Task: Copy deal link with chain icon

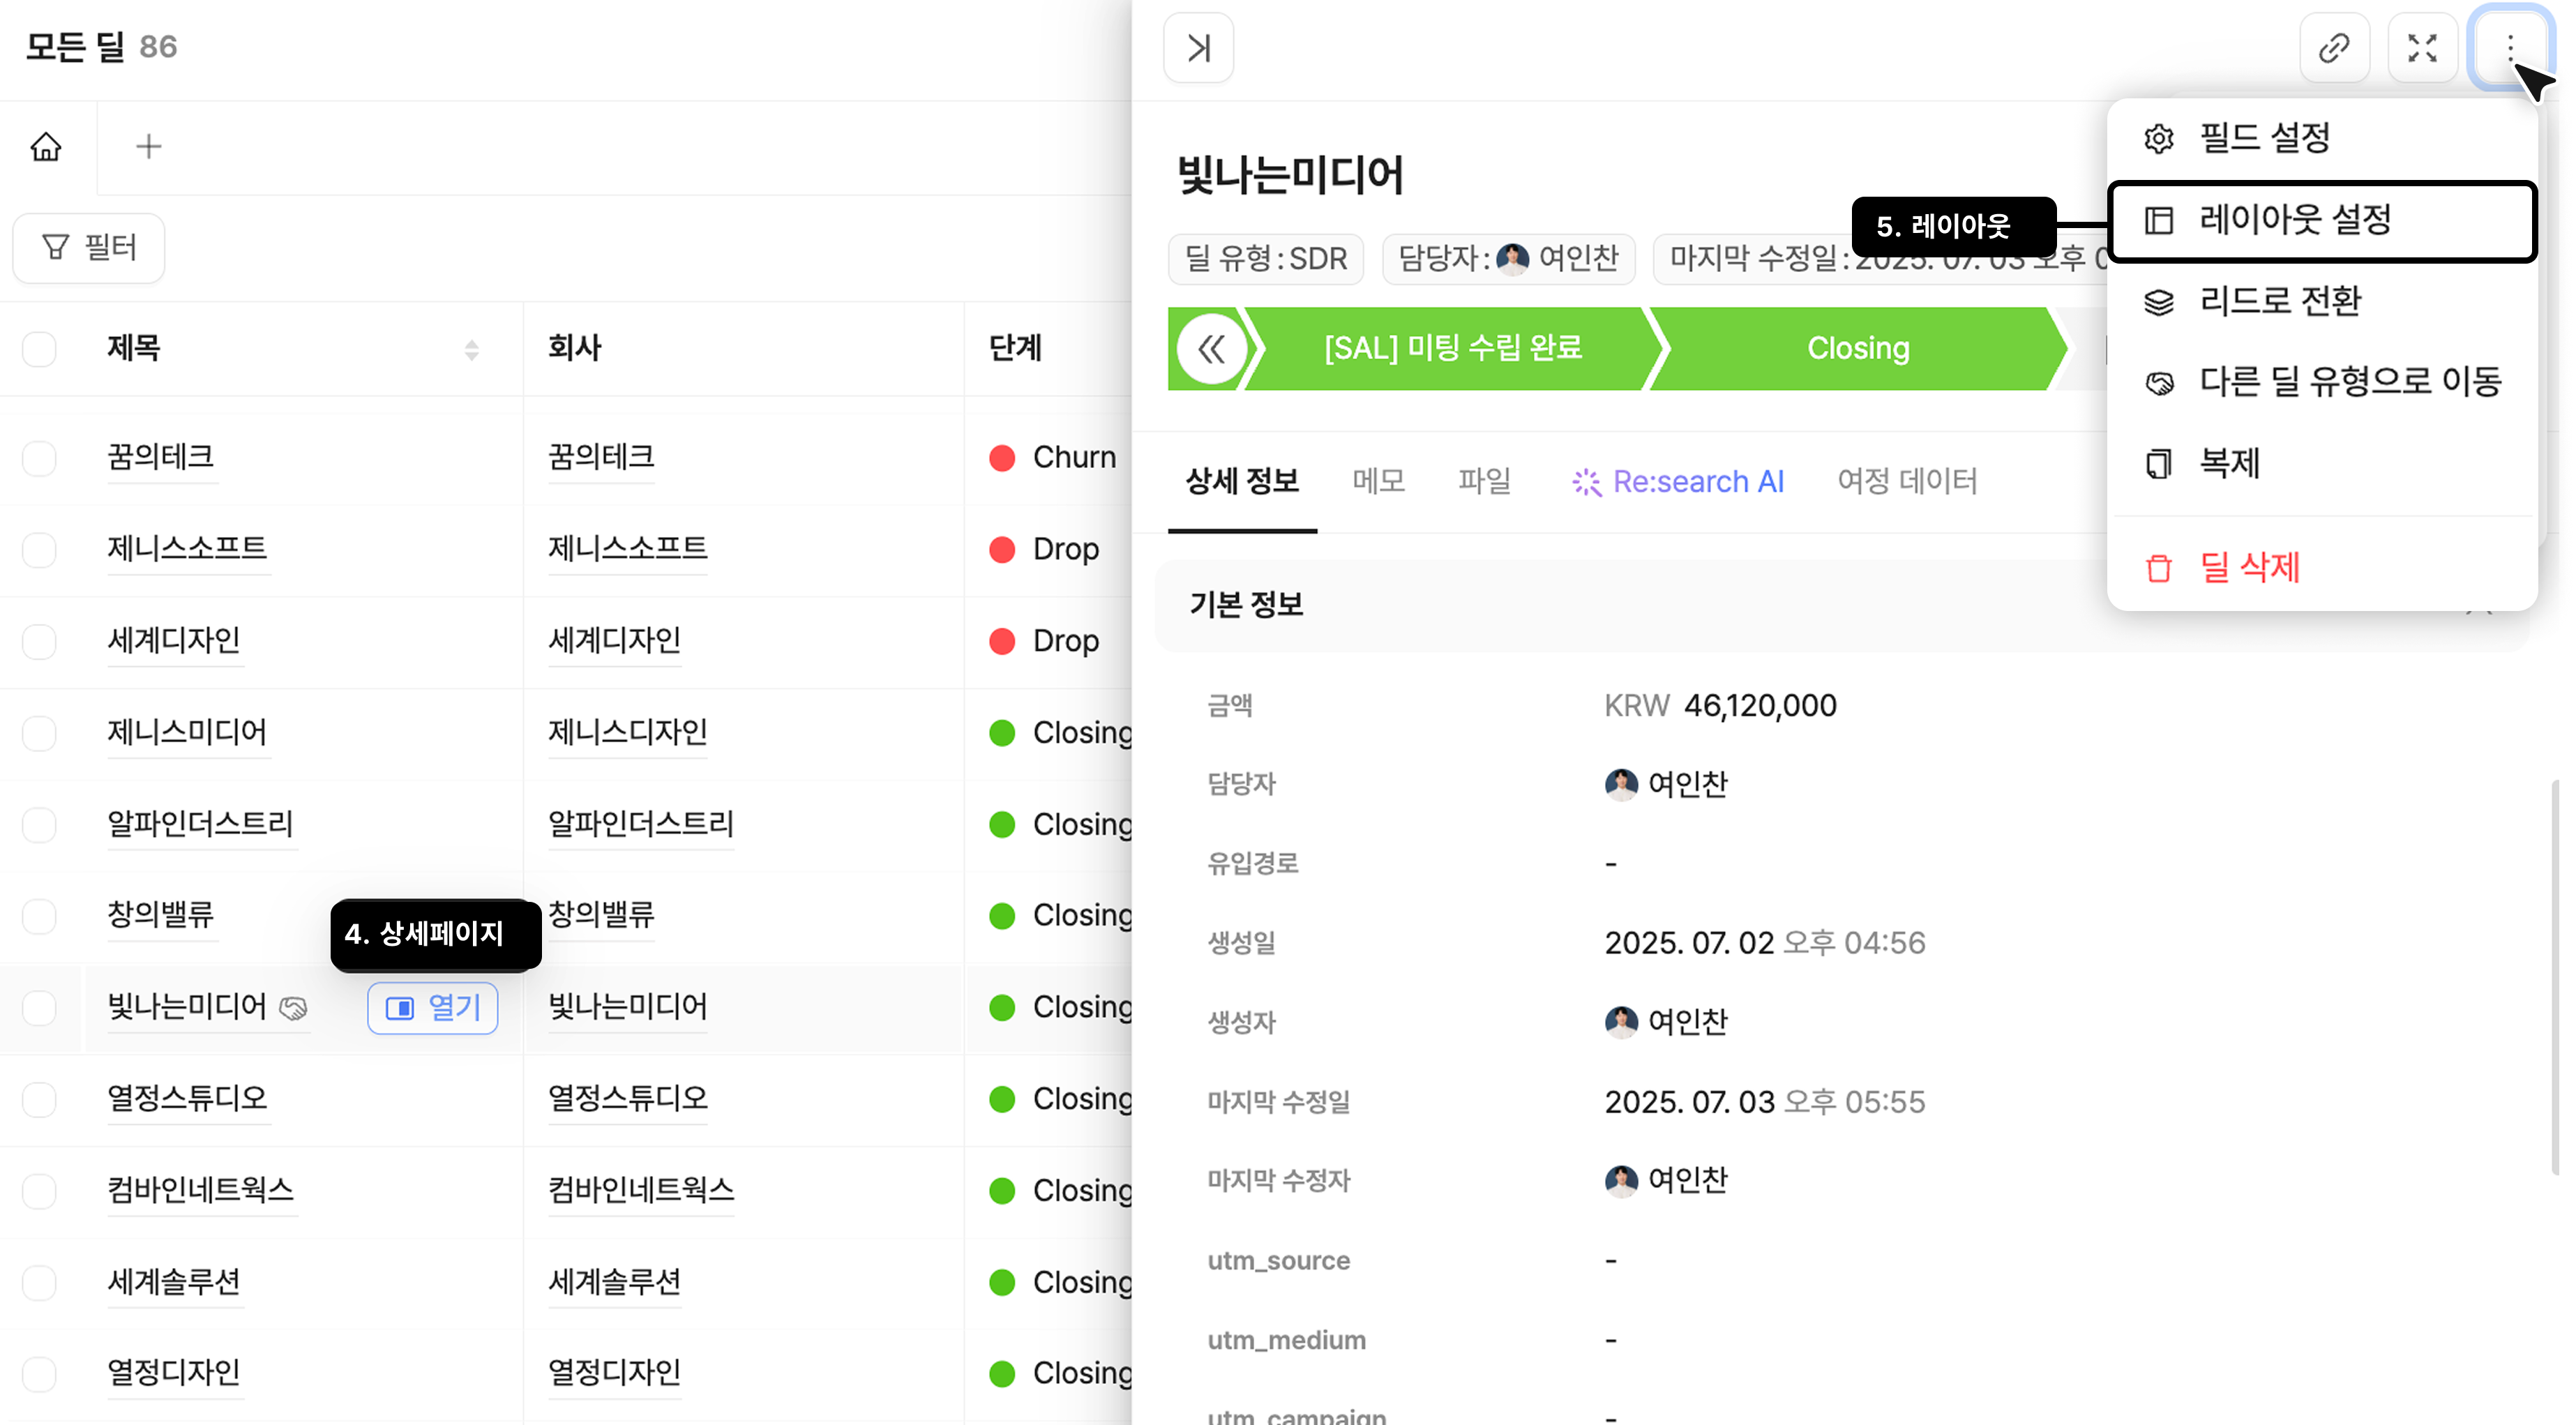Action: [x=2333, y=48]
